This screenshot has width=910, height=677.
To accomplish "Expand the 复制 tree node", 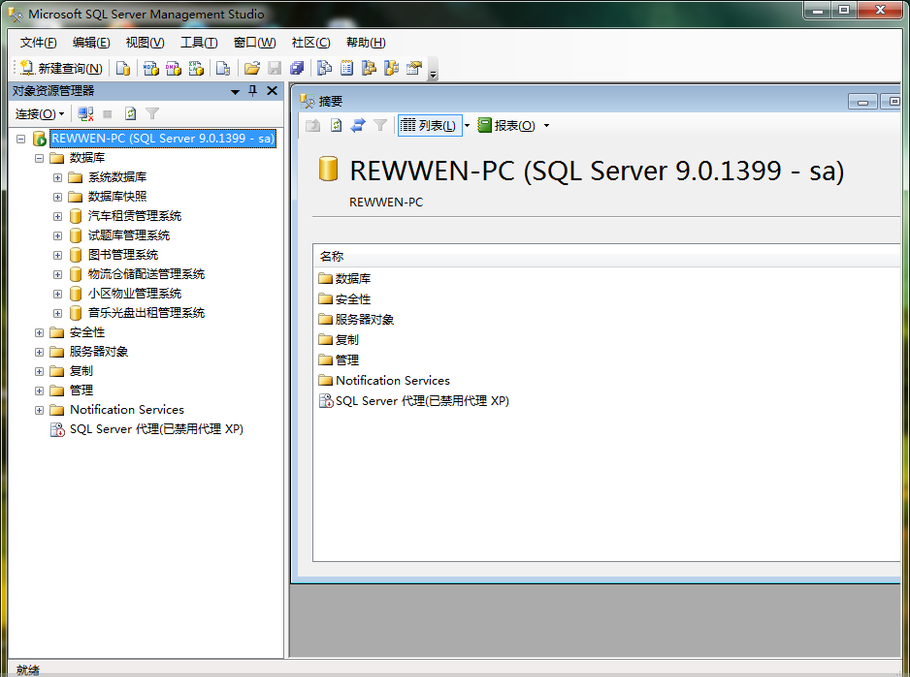I will click(x=39, y=371).
